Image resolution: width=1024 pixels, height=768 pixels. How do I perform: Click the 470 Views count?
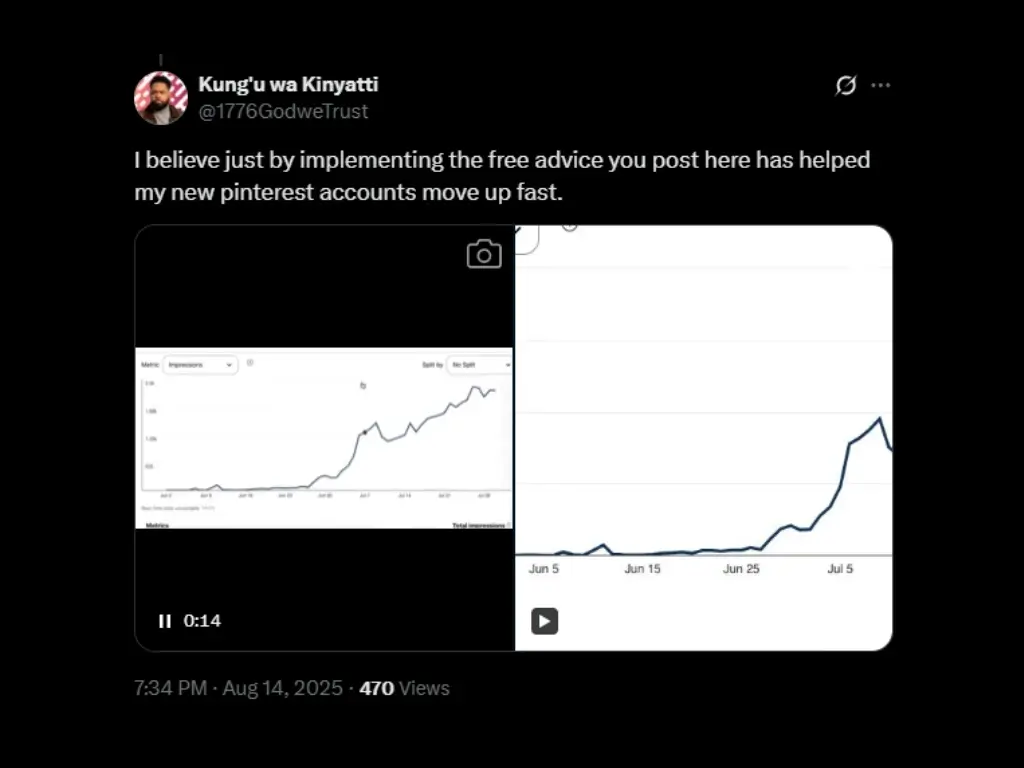pos(404,688)
